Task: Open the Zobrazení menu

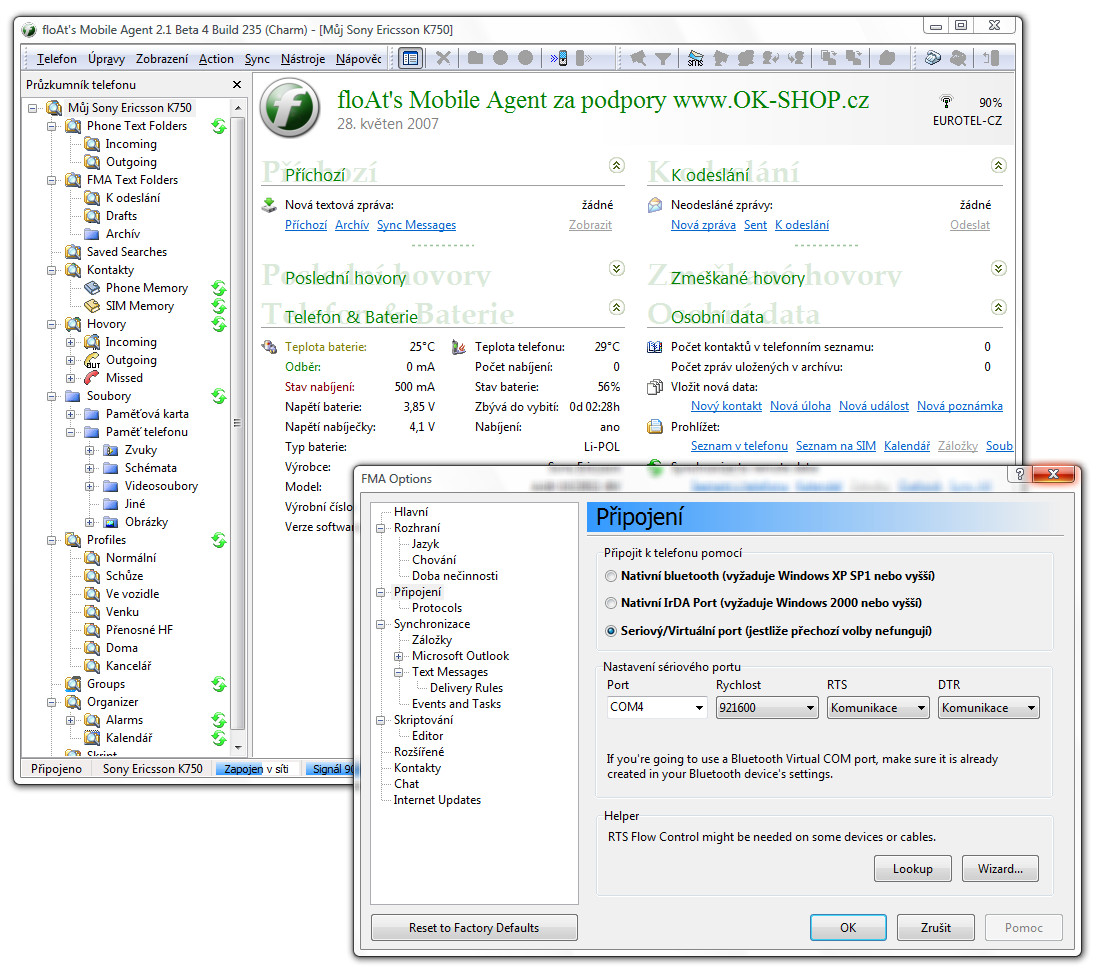Action: (162, 59)
